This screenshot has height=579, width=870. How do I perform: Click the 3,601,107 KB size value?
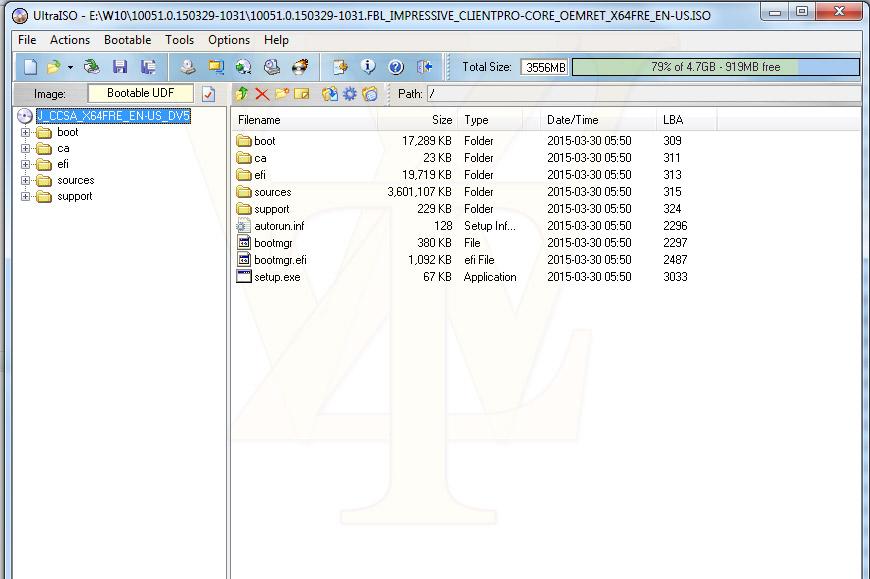pos(419,192)
